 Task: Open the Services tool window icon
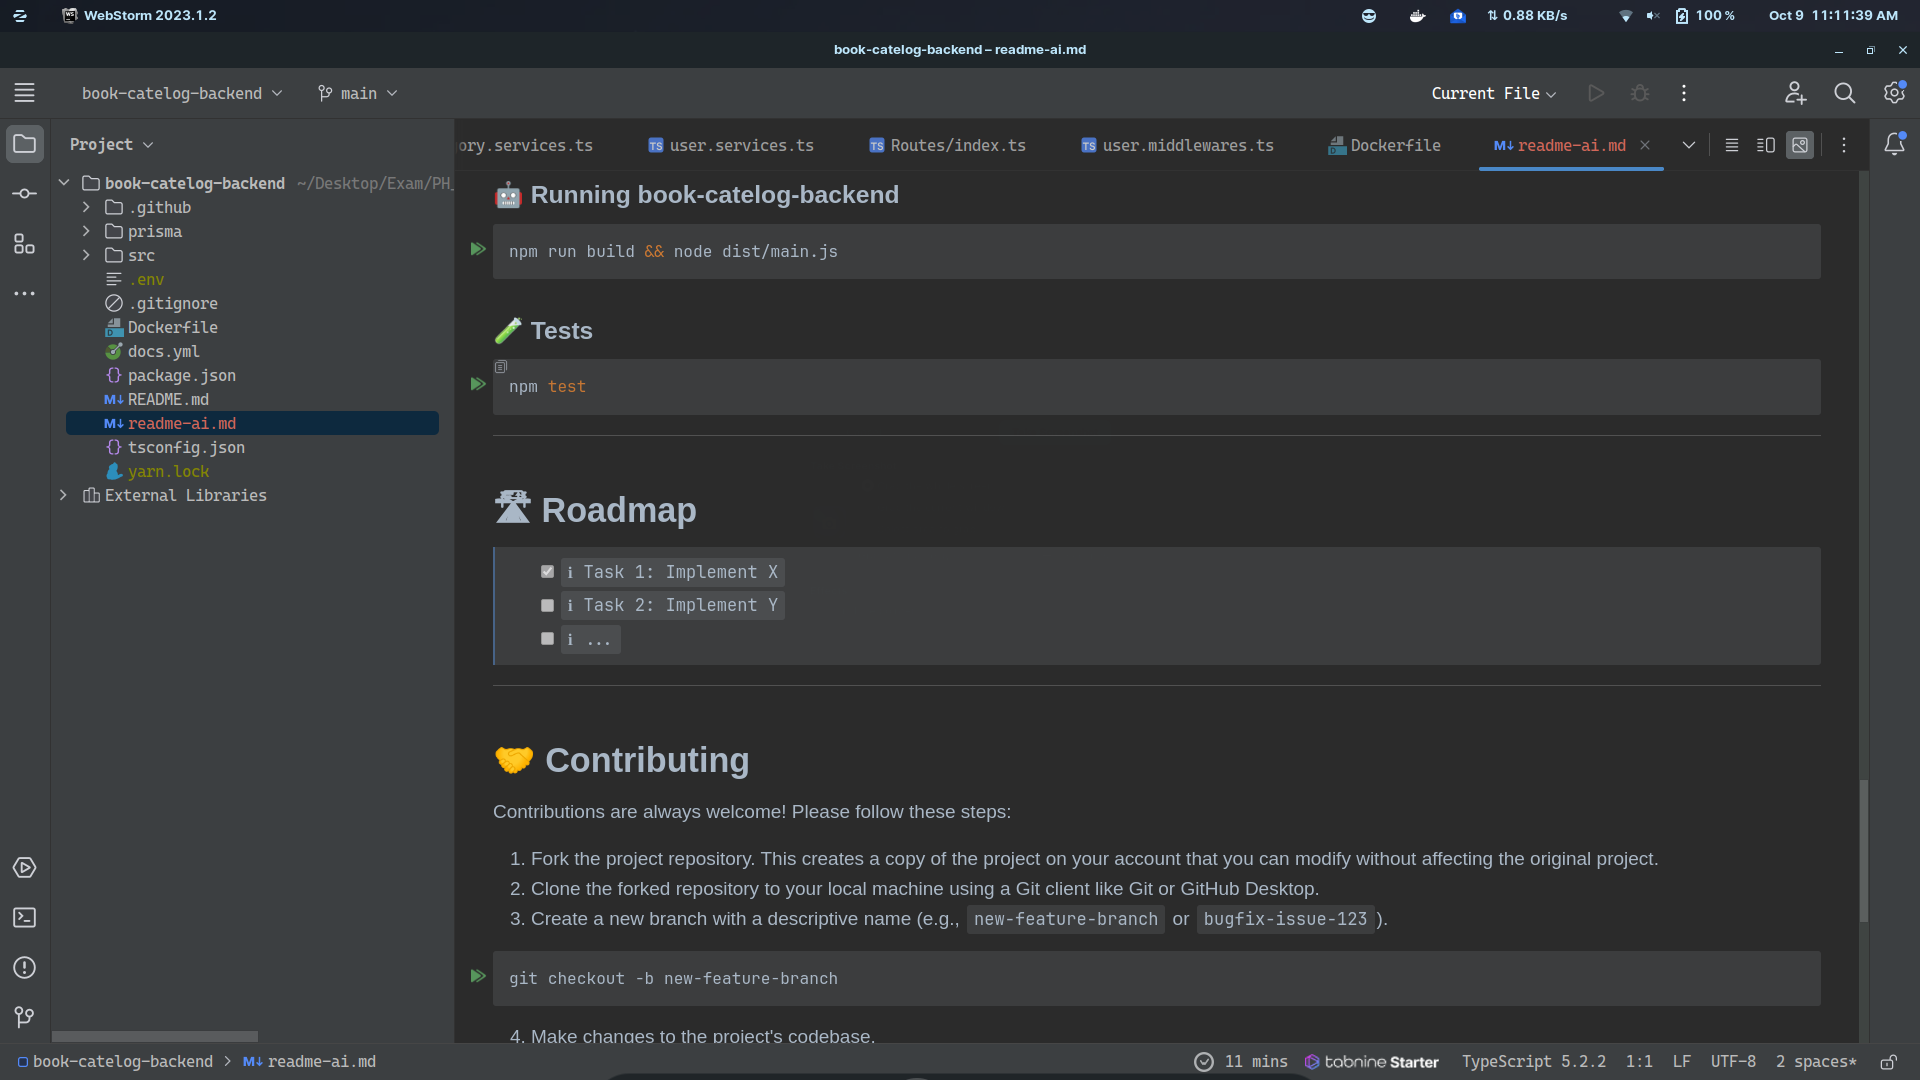(24, 868)
